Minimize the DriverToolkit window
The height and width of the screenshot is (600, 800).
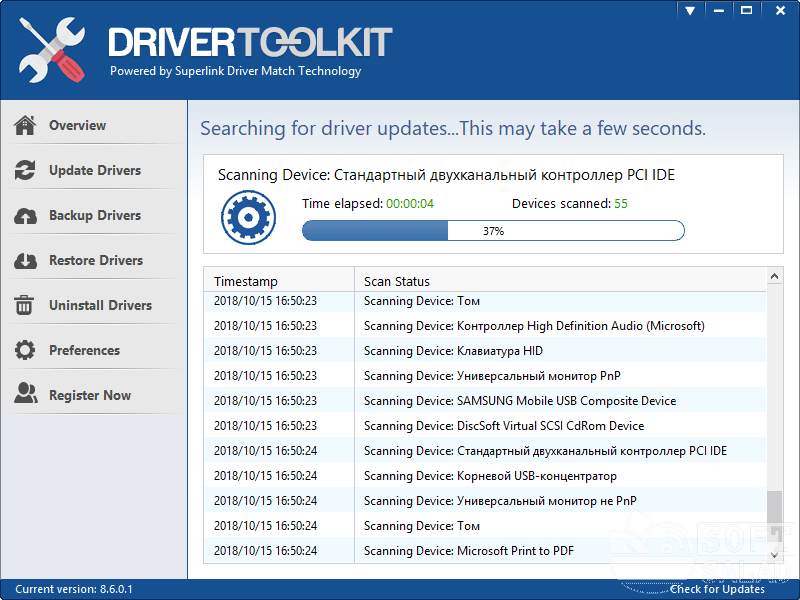click(718, 10)
